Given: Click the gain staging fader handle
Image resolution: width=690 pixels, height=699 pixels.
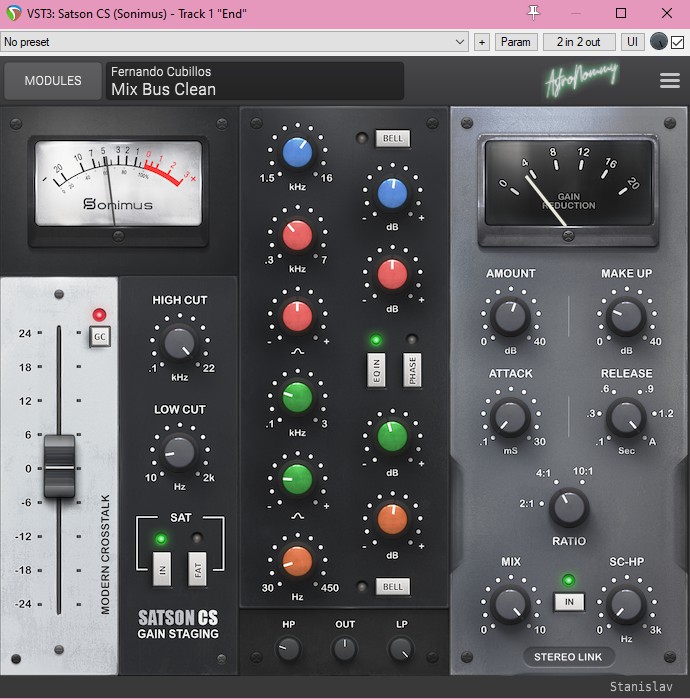Looking at the screenshot, I should (59, 466).
